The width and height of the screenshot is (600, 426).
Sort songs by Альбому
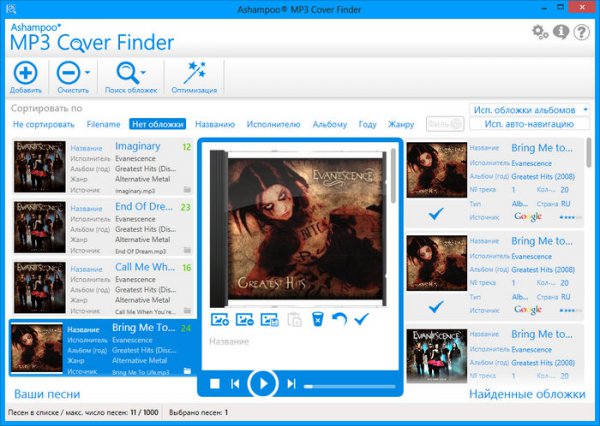point(330,124)
